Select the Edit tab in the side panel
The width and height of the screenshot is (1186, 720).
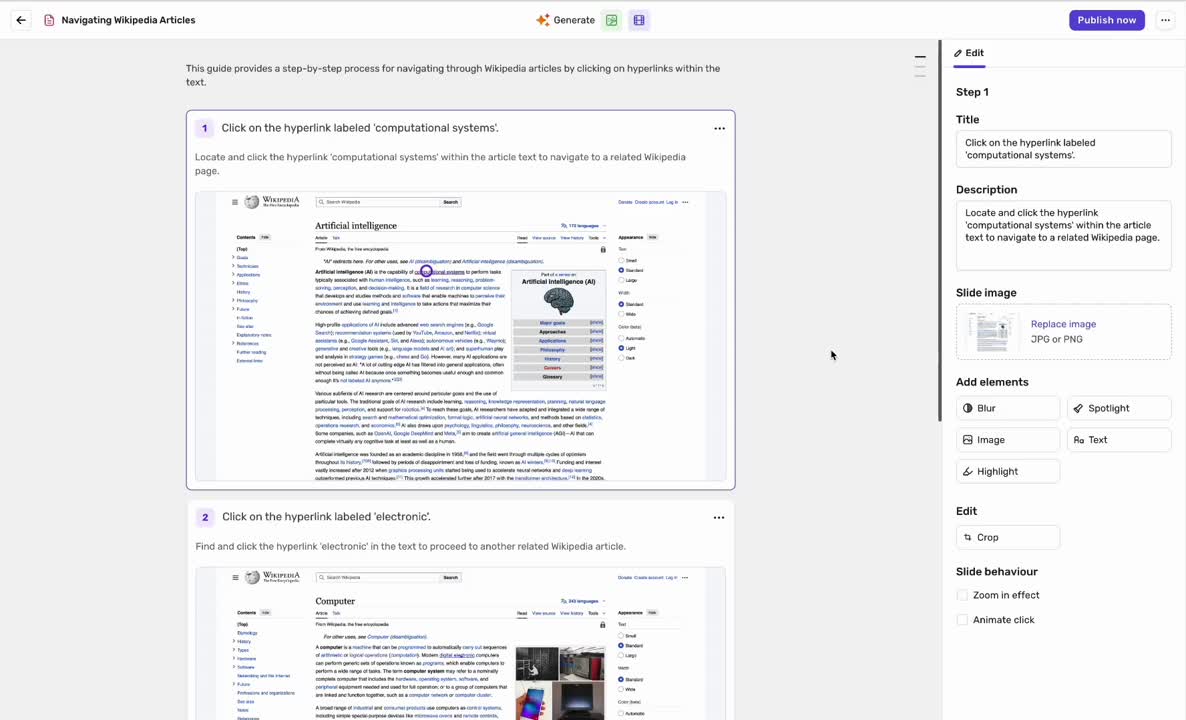click(969, 53)
